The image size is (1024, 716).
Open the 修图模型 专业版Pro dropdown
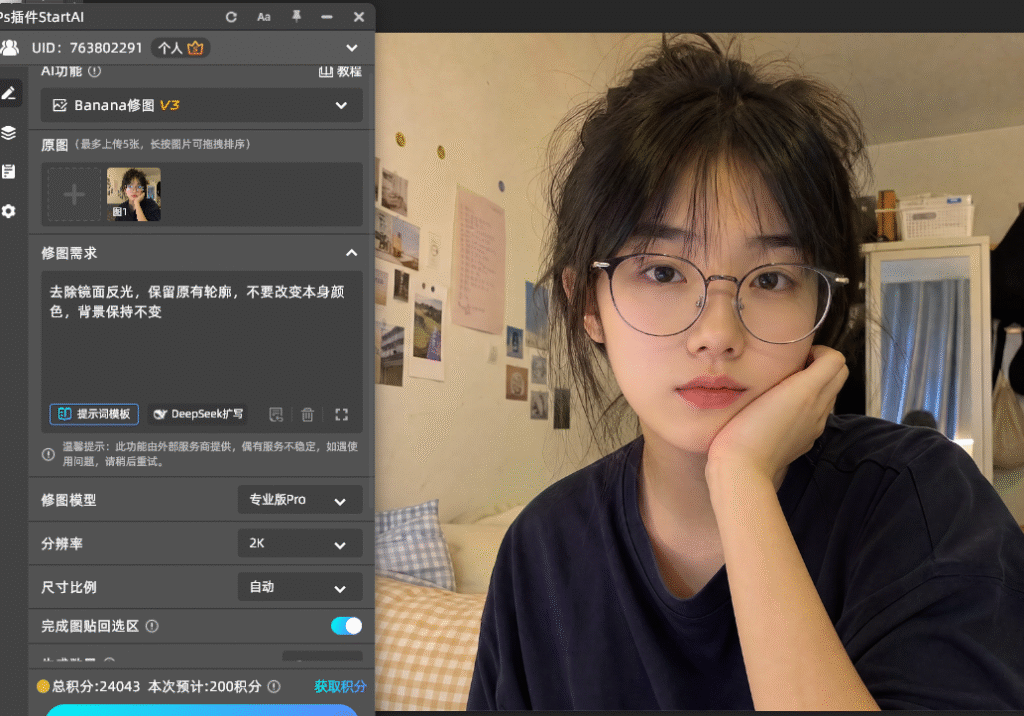300,500
